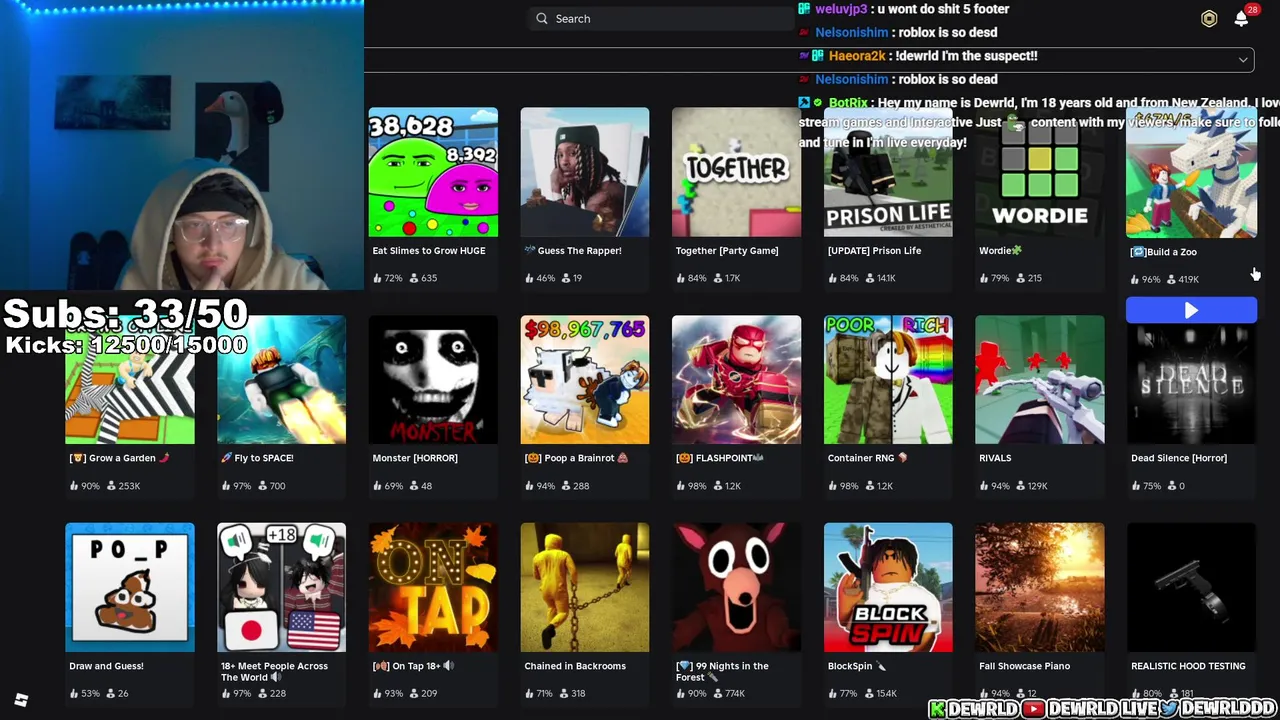
Task: Open Eat Slimes to Grow HUGE thumbnail
Action: pyautogui.click(x=433, y=172)
